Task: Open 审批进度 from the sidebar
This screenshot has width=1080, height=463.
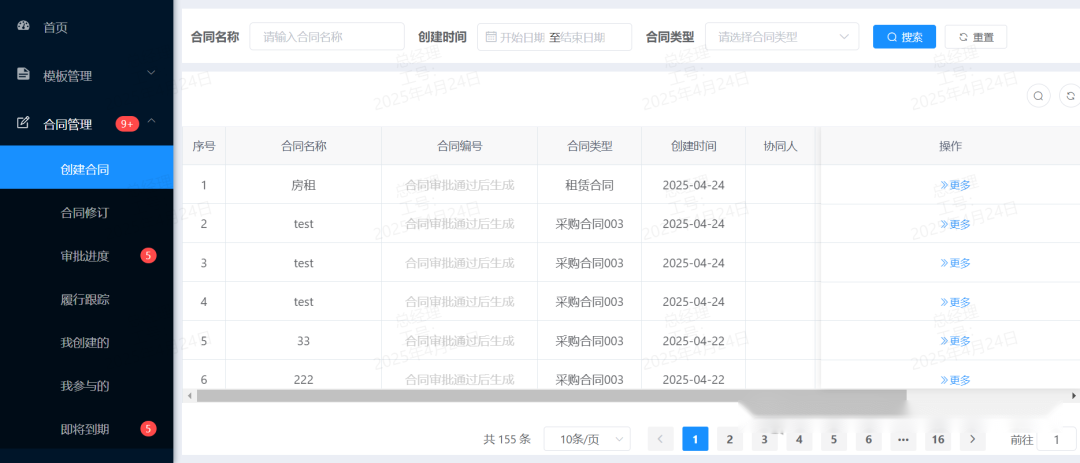Action: click(85, 256)
